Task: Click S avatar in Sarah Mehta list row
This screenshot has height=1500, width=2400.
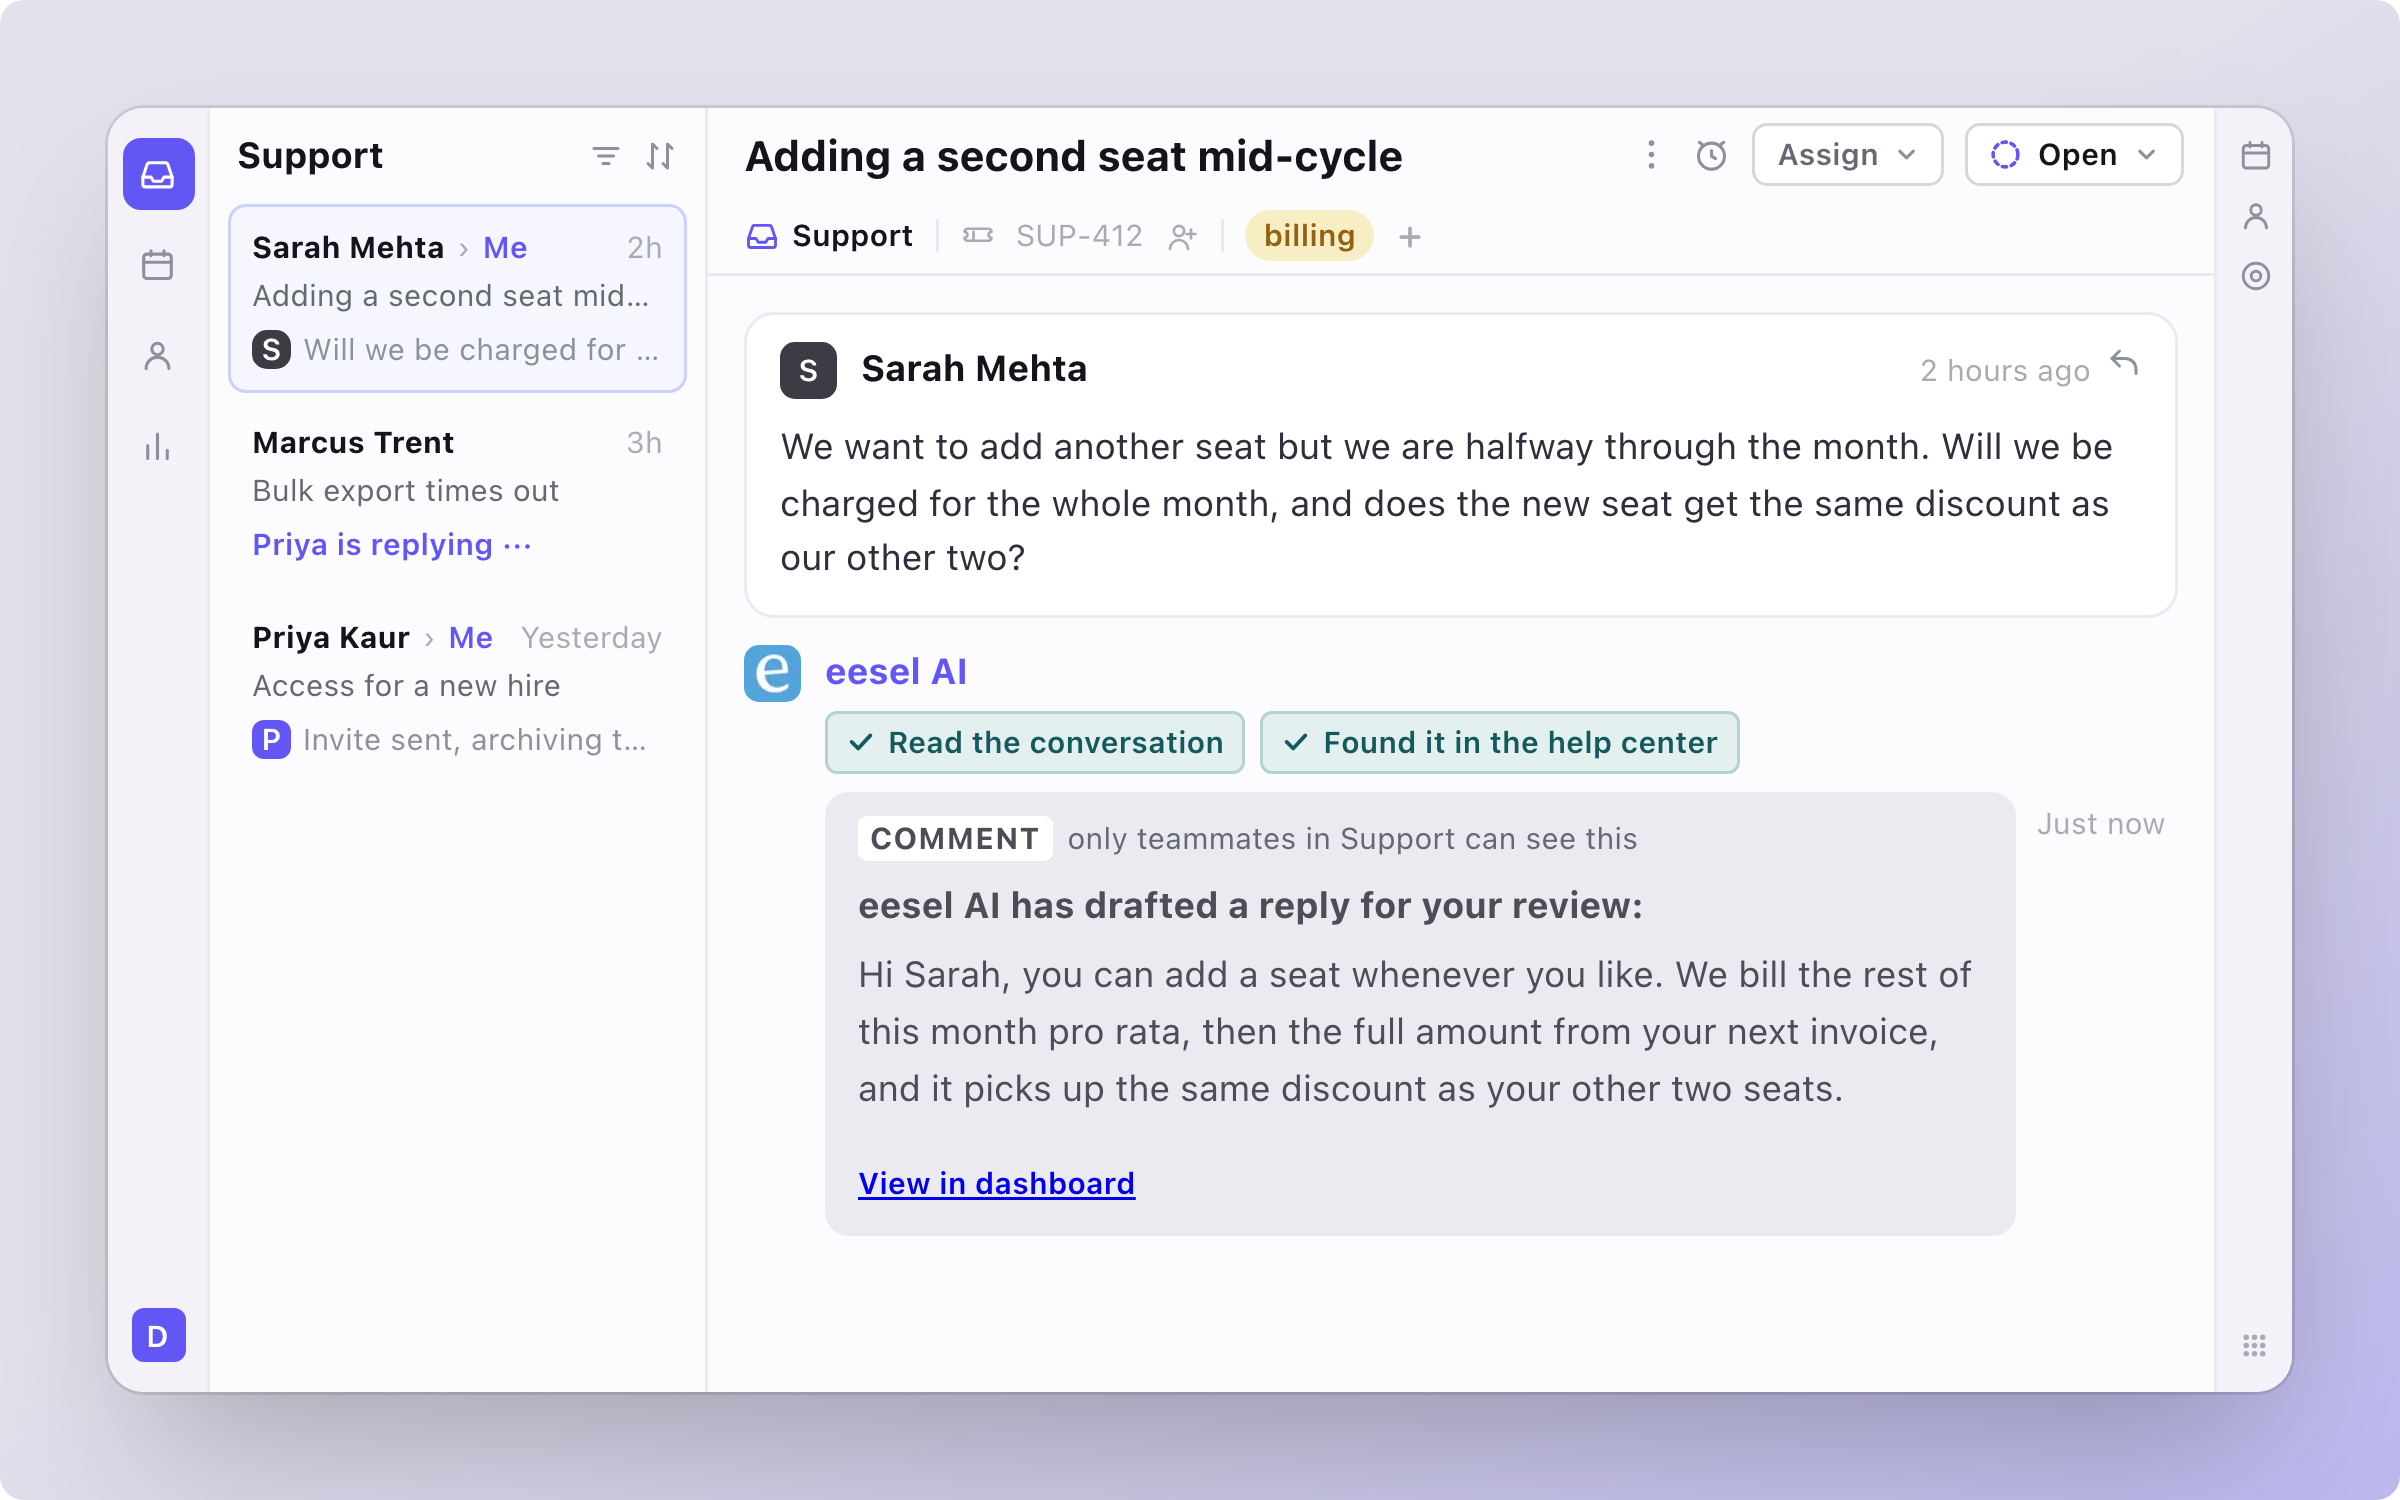Action: pos(271,350)
